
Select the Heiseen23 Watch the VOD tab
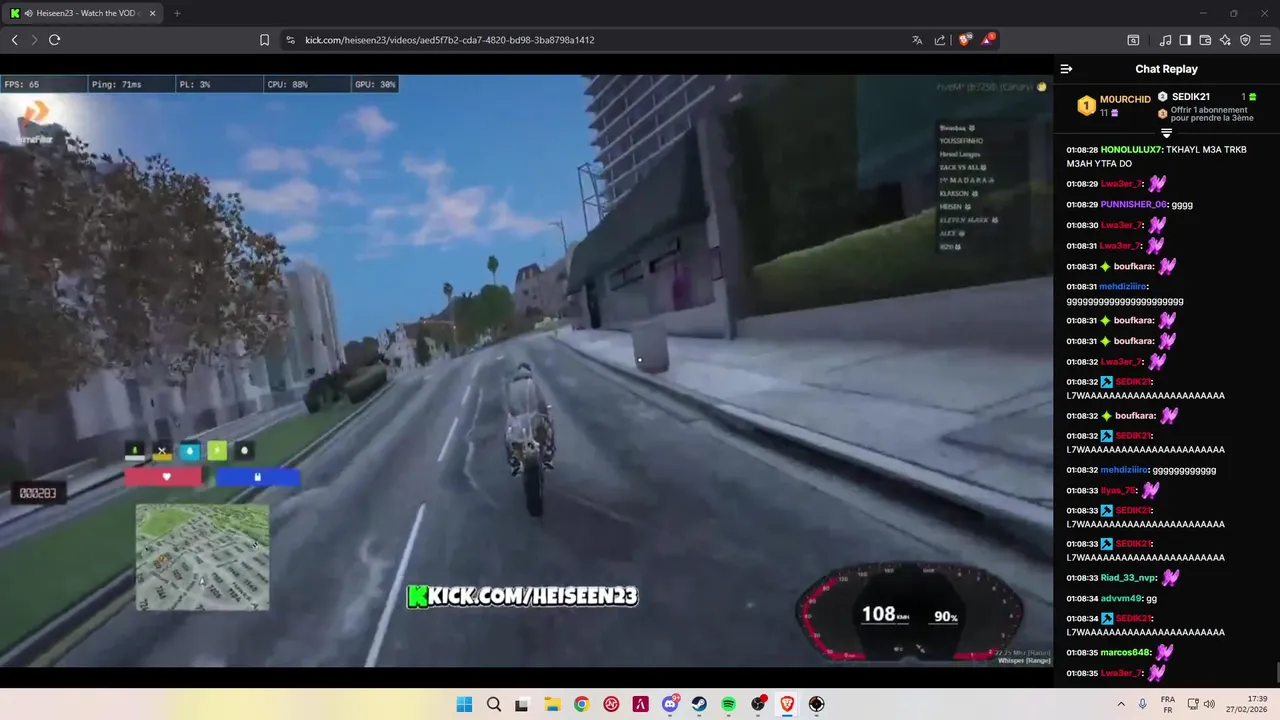83,13
